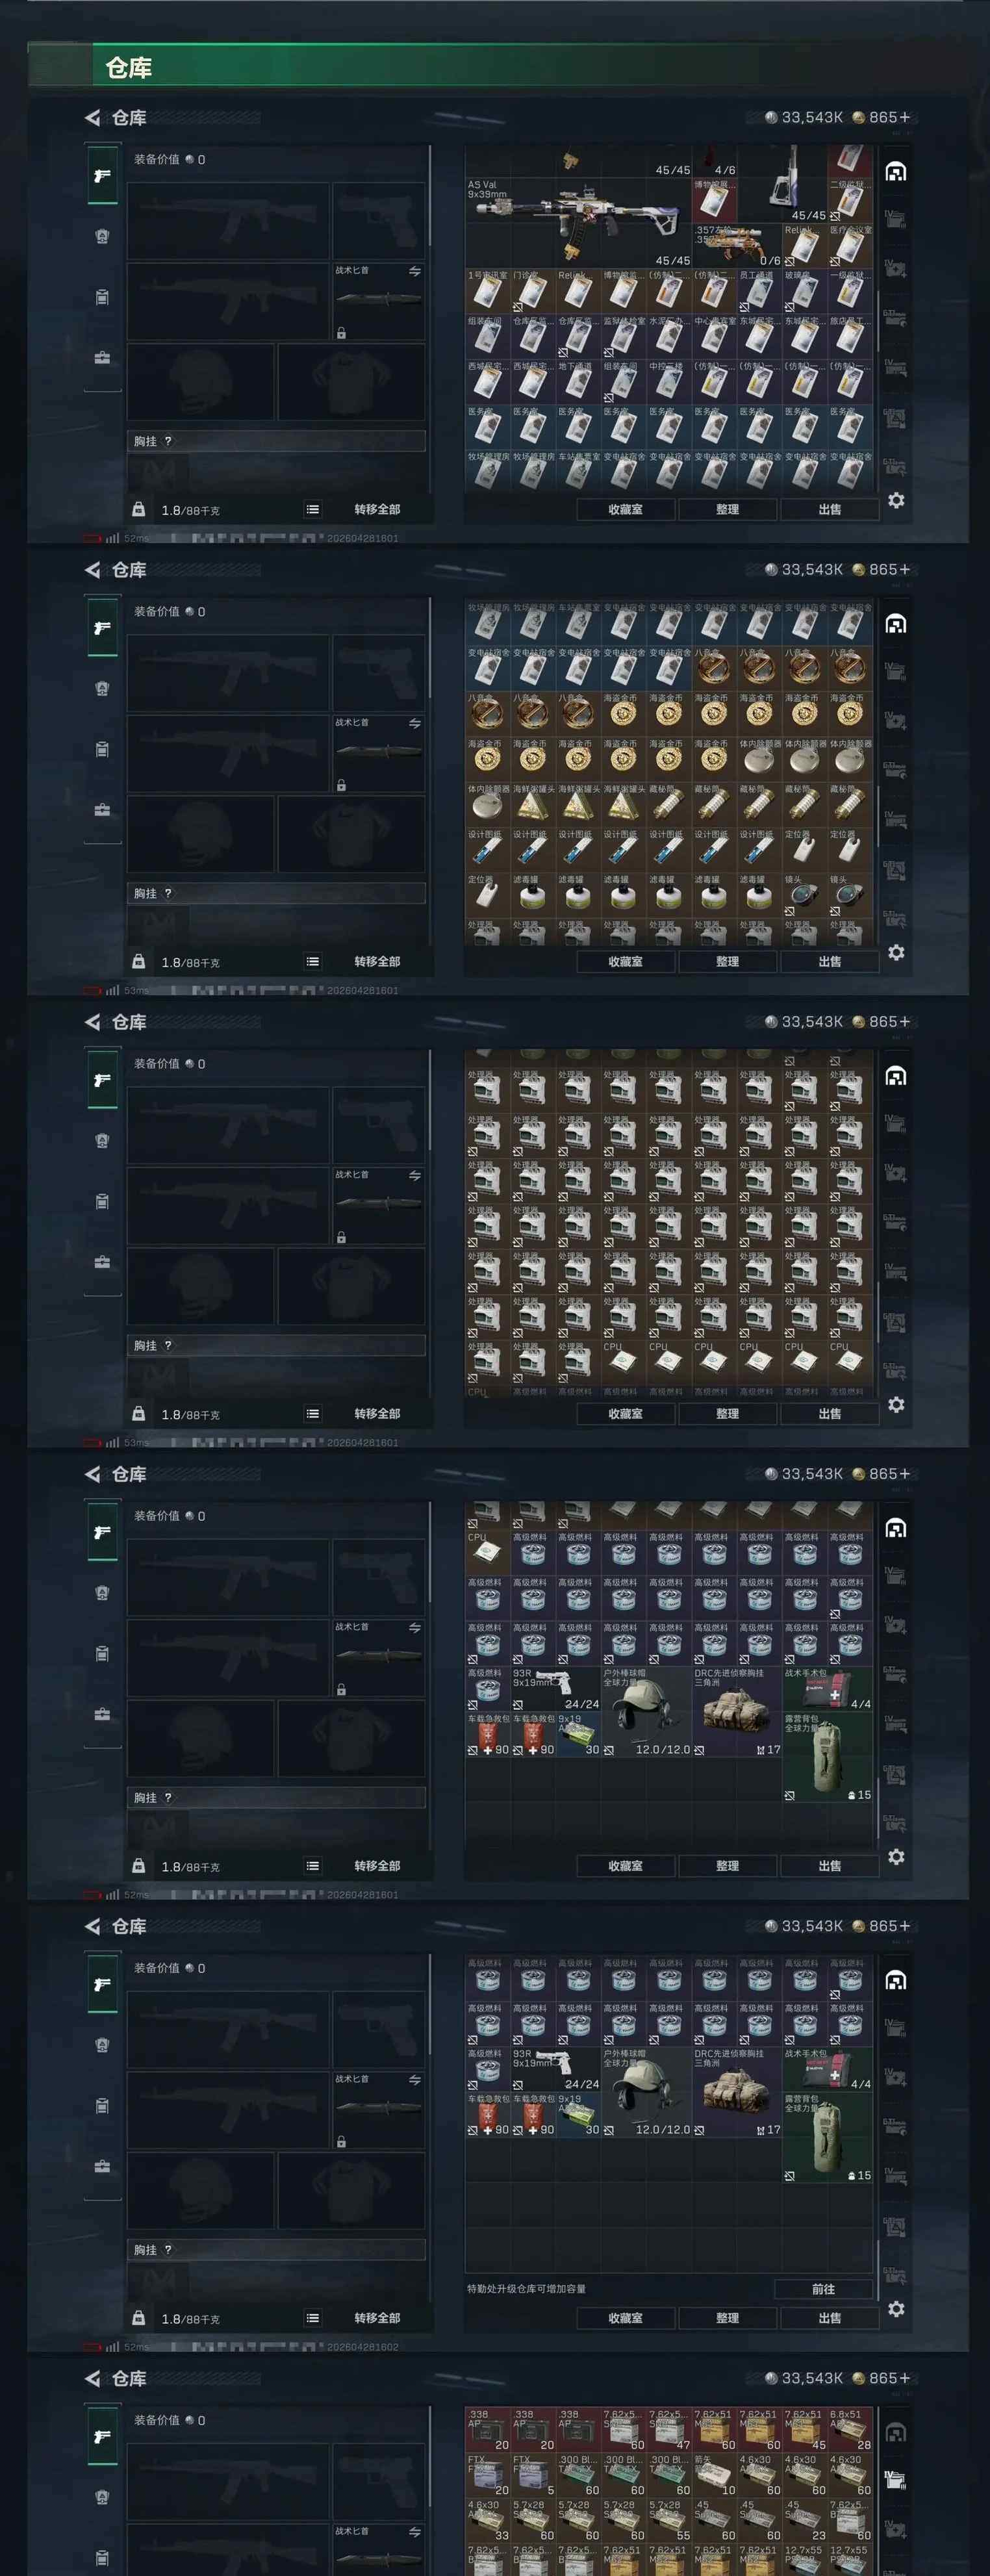This screenshot has height=2576, width=990.
Task: Click the item grid scrollbar beside AS Val
Action: click(878, 320)
